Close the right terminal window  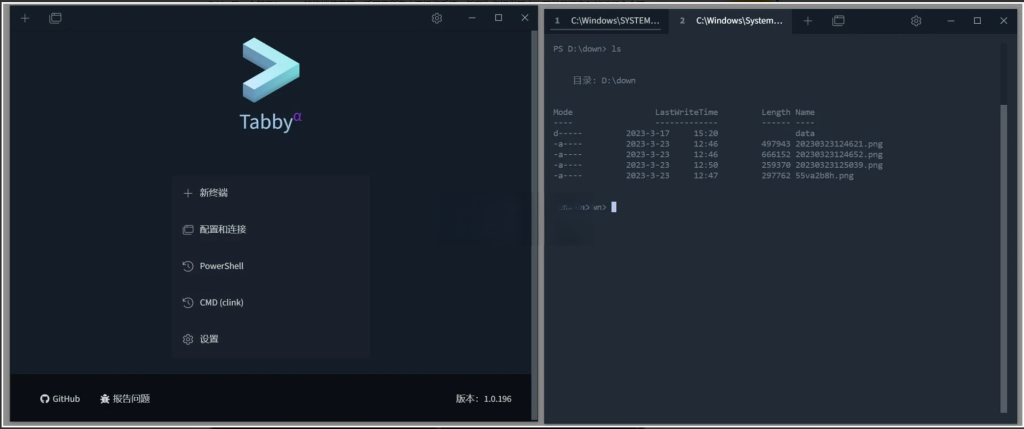tap(1004, 21)
